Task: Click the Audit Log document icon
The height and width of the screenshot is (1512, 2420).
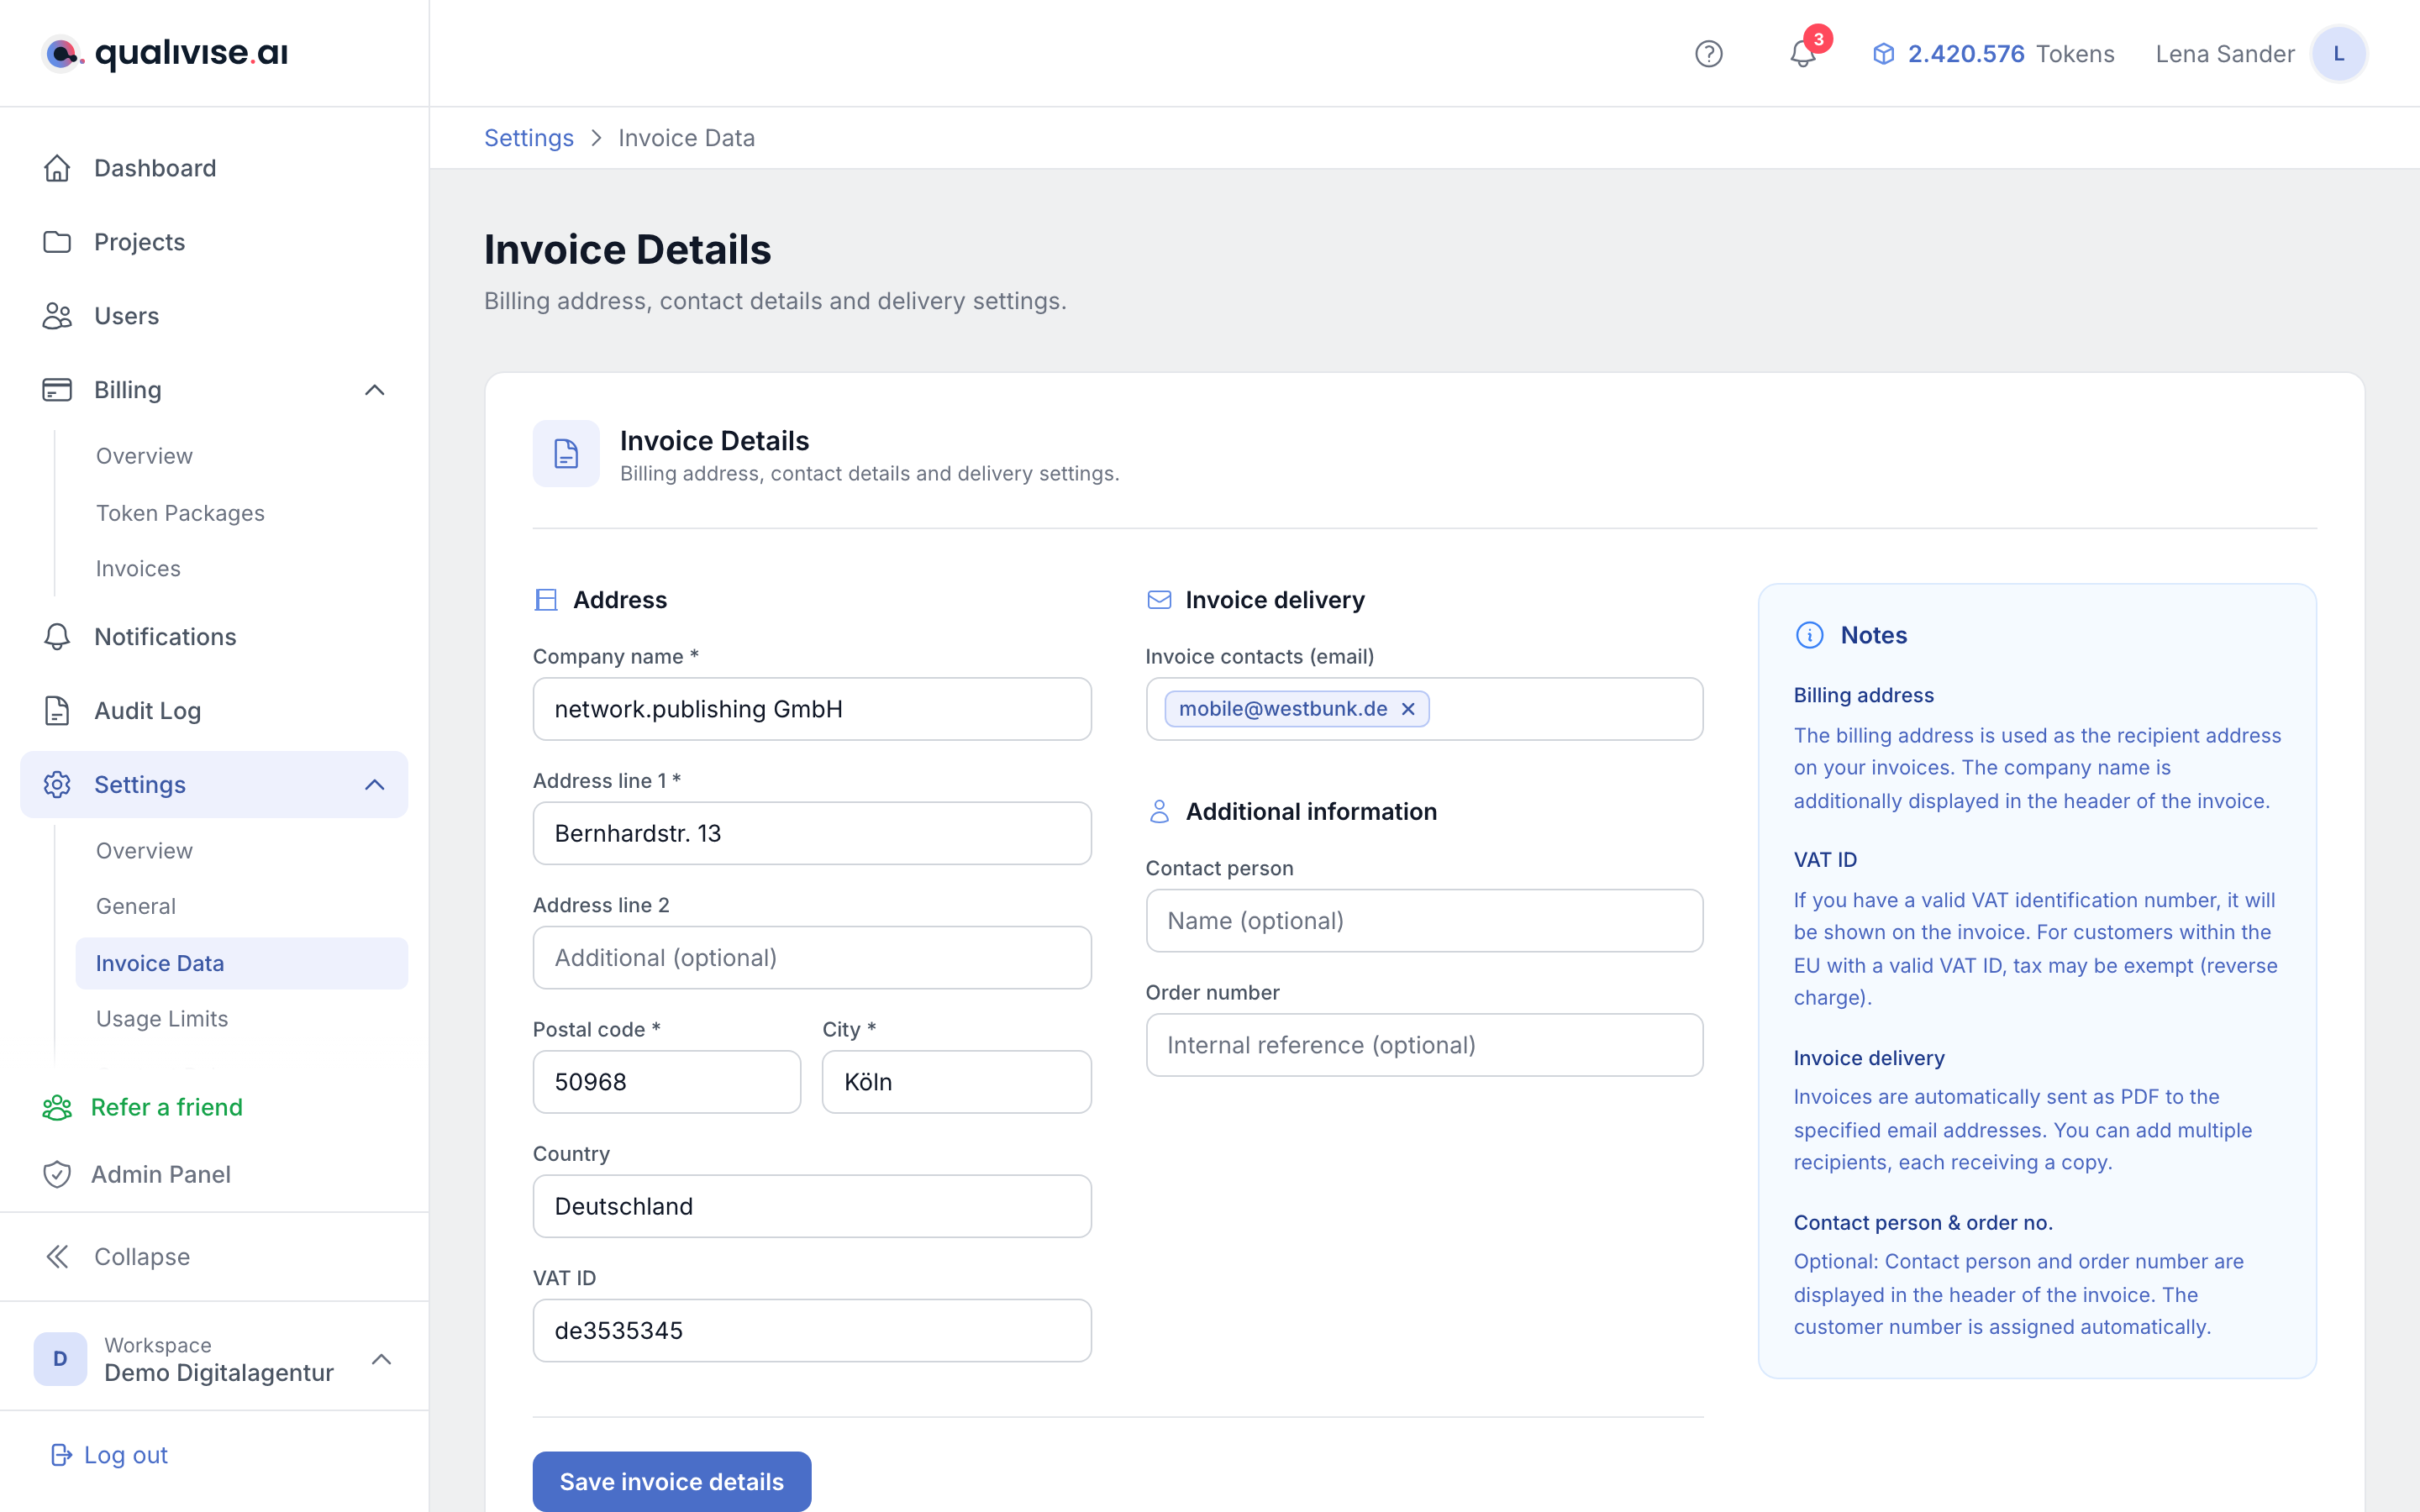Action: 57,711
